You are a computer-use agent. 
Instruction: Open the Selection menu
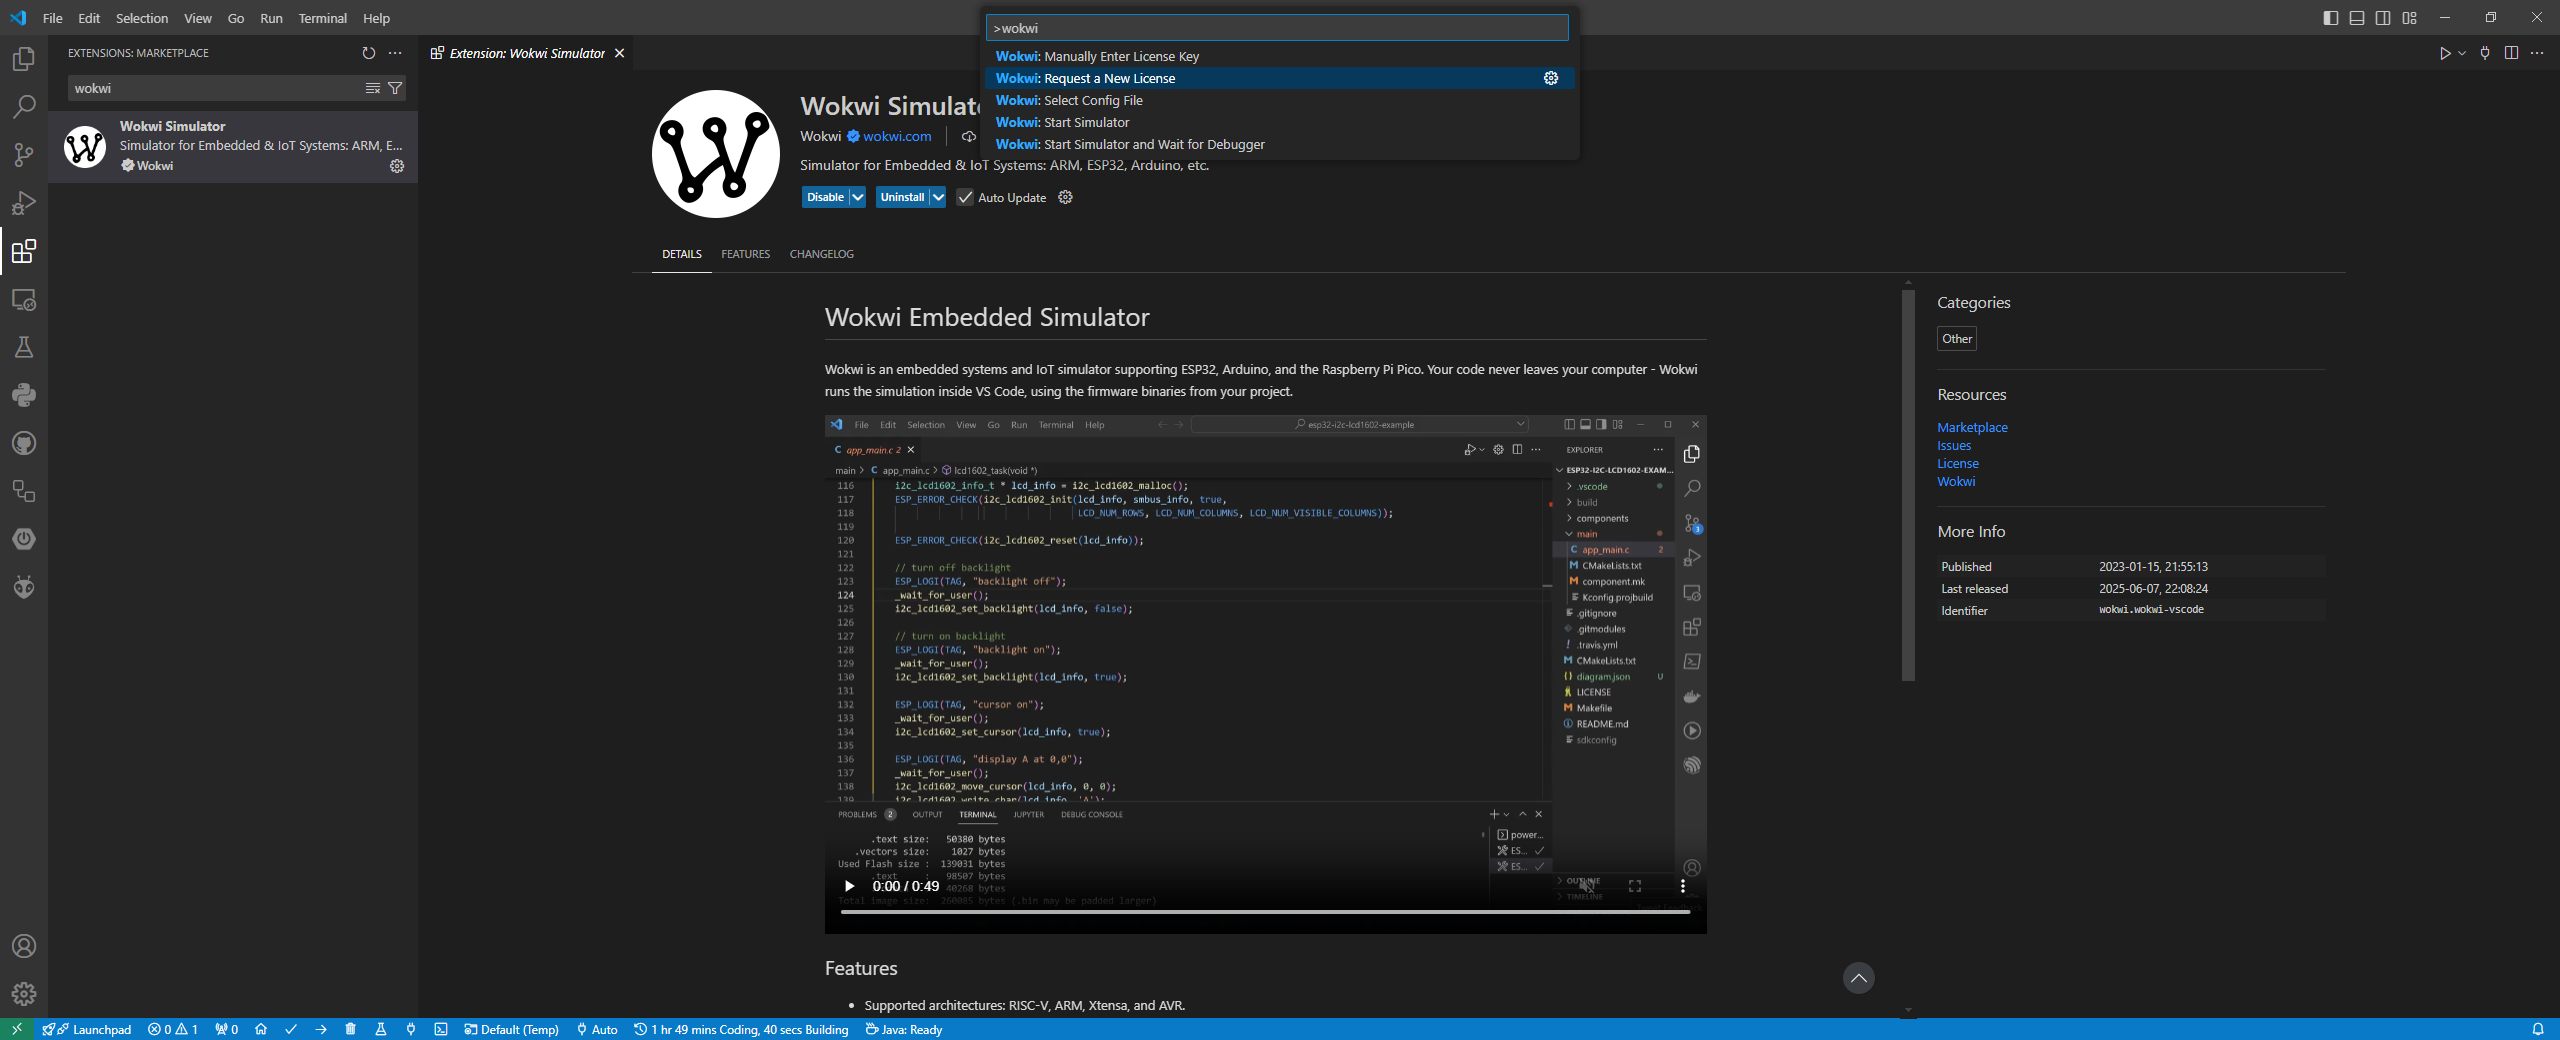click(142, 18)
